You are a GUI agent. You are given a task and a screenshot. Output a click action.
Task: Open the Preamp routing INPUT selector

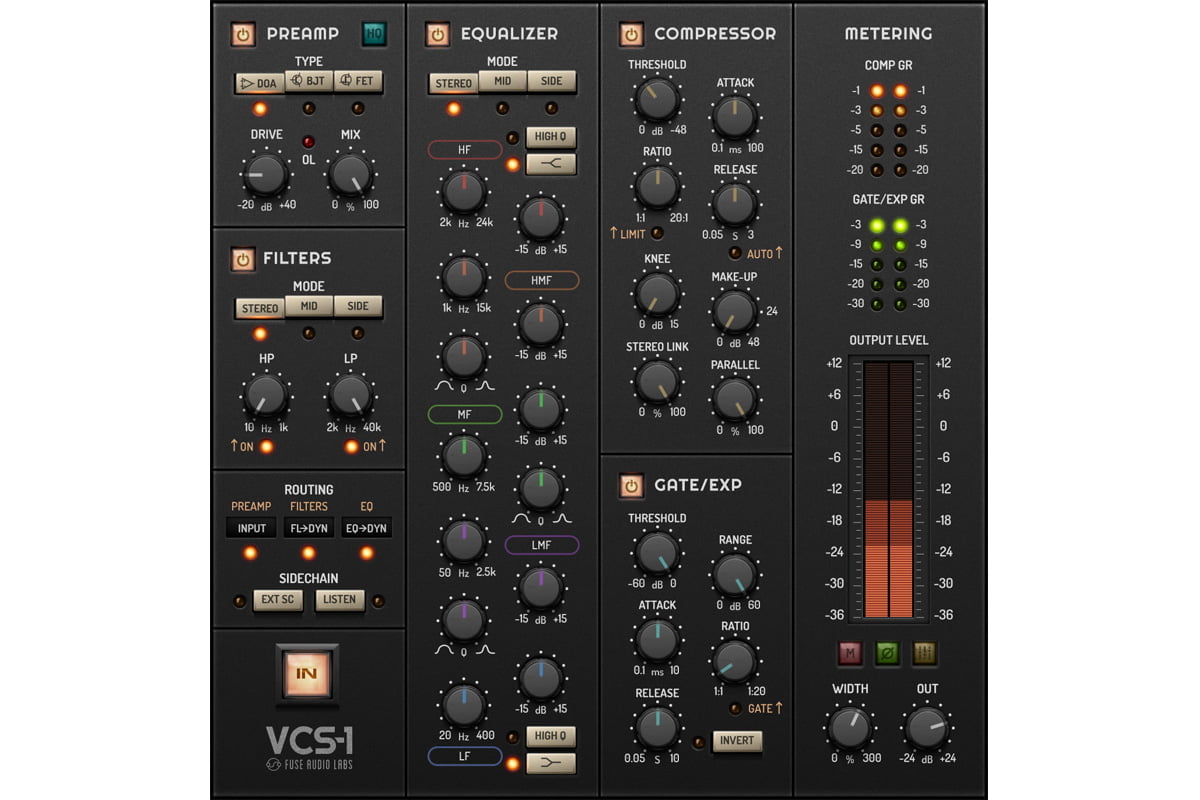[x=251, y=528]
